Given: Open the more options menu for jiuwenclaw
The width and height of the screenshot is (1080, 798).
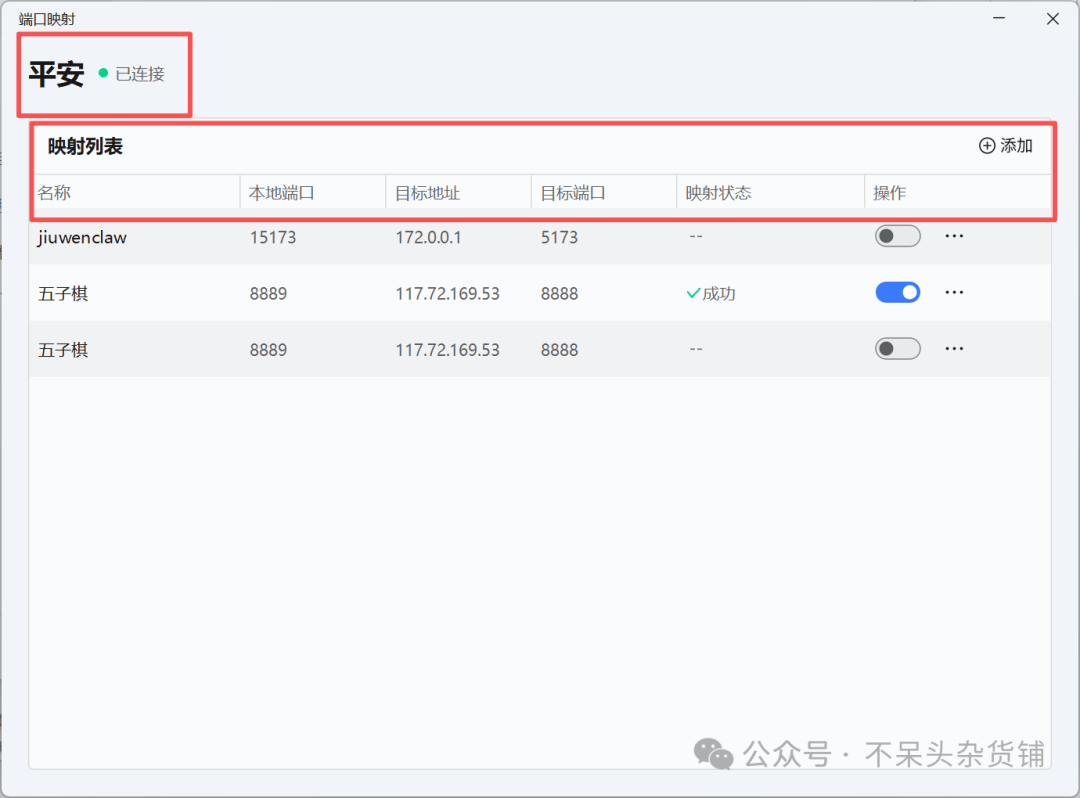Looking at the screenshot, I should (x=954, y=236).
